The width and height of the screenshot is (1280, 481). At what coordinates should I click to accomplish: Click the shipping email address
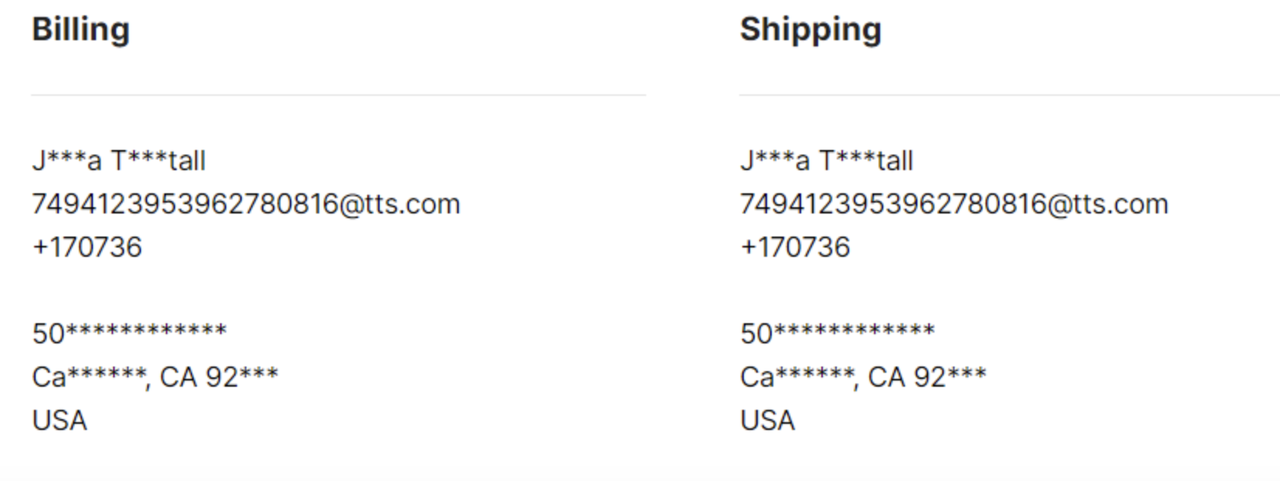coord(954,204)
